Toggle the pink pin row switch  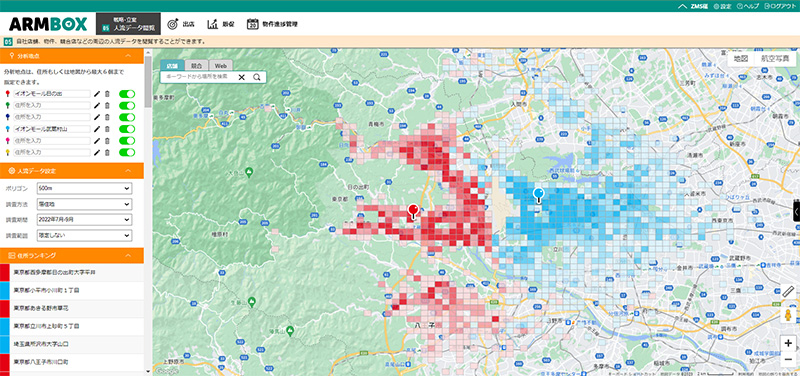point(127,141)
